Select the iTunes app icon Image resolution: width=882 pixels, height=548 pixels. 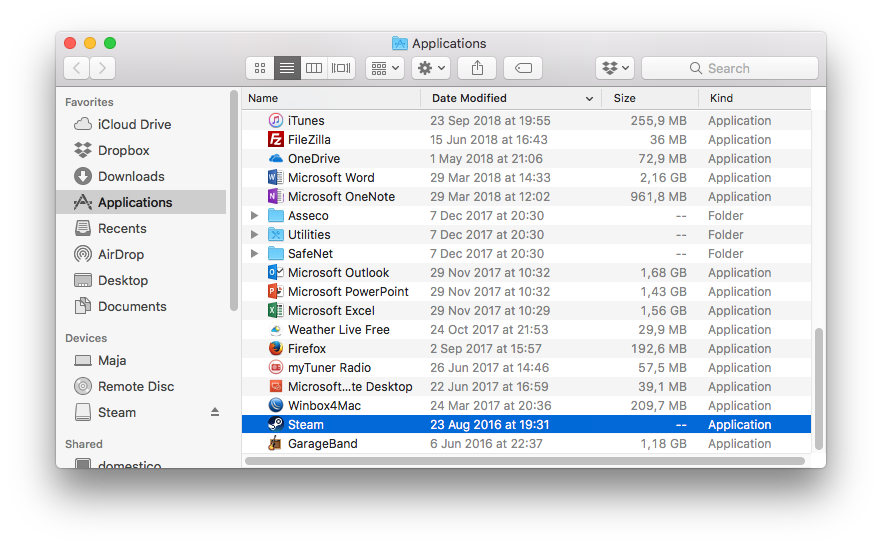pos(276,121)
